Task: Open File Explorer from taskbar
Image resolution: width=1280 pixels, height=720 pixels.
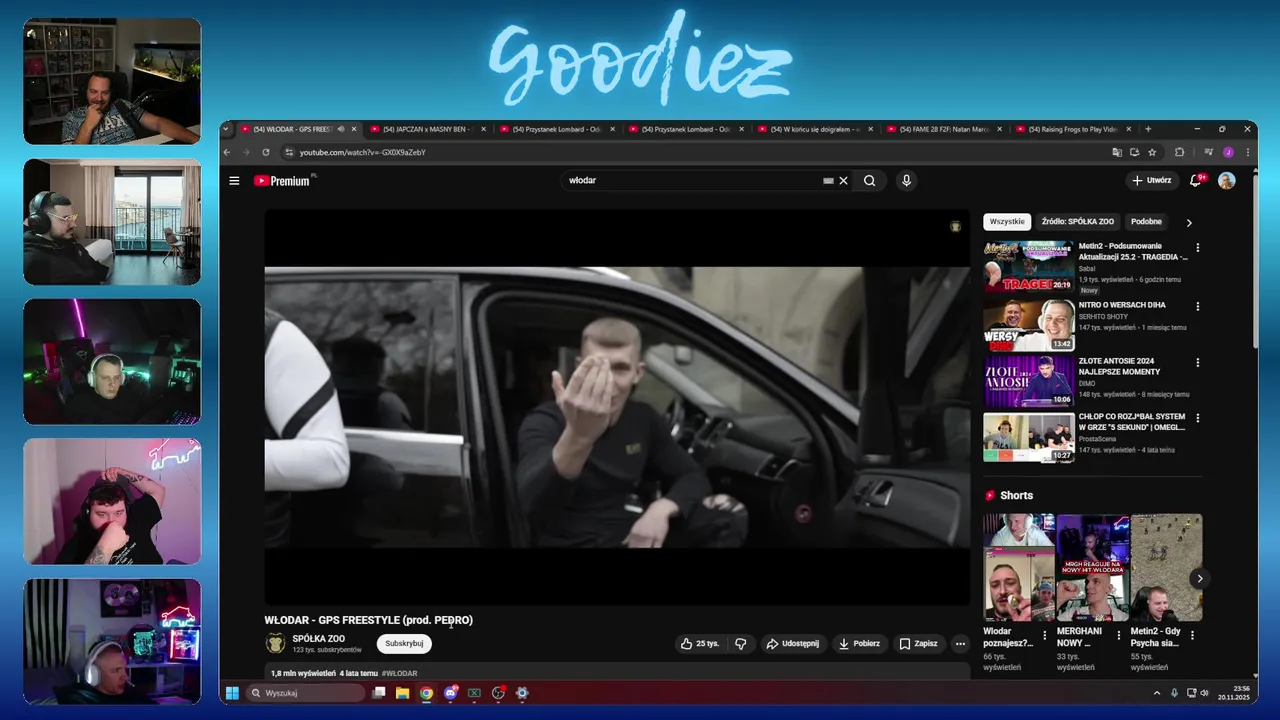Action: 403,693
